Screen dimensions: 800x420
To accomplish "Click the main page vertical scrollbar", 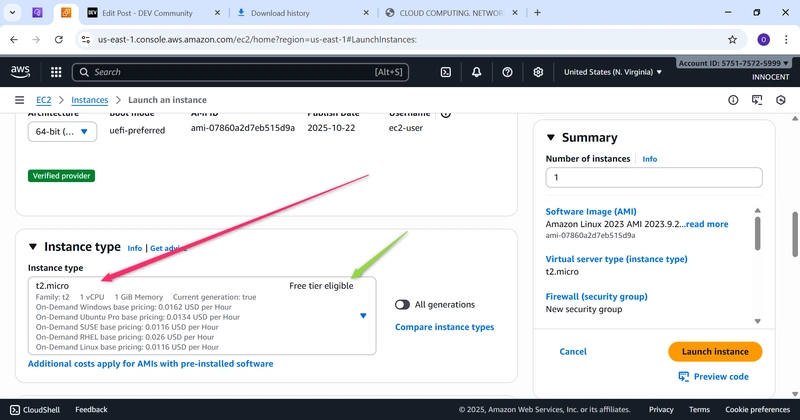I will [x=795, y=235].
